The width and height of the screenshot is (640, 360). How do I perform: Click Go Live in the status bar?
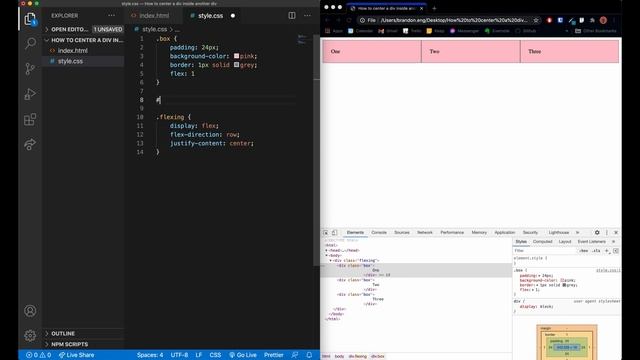tap(243, 355)
